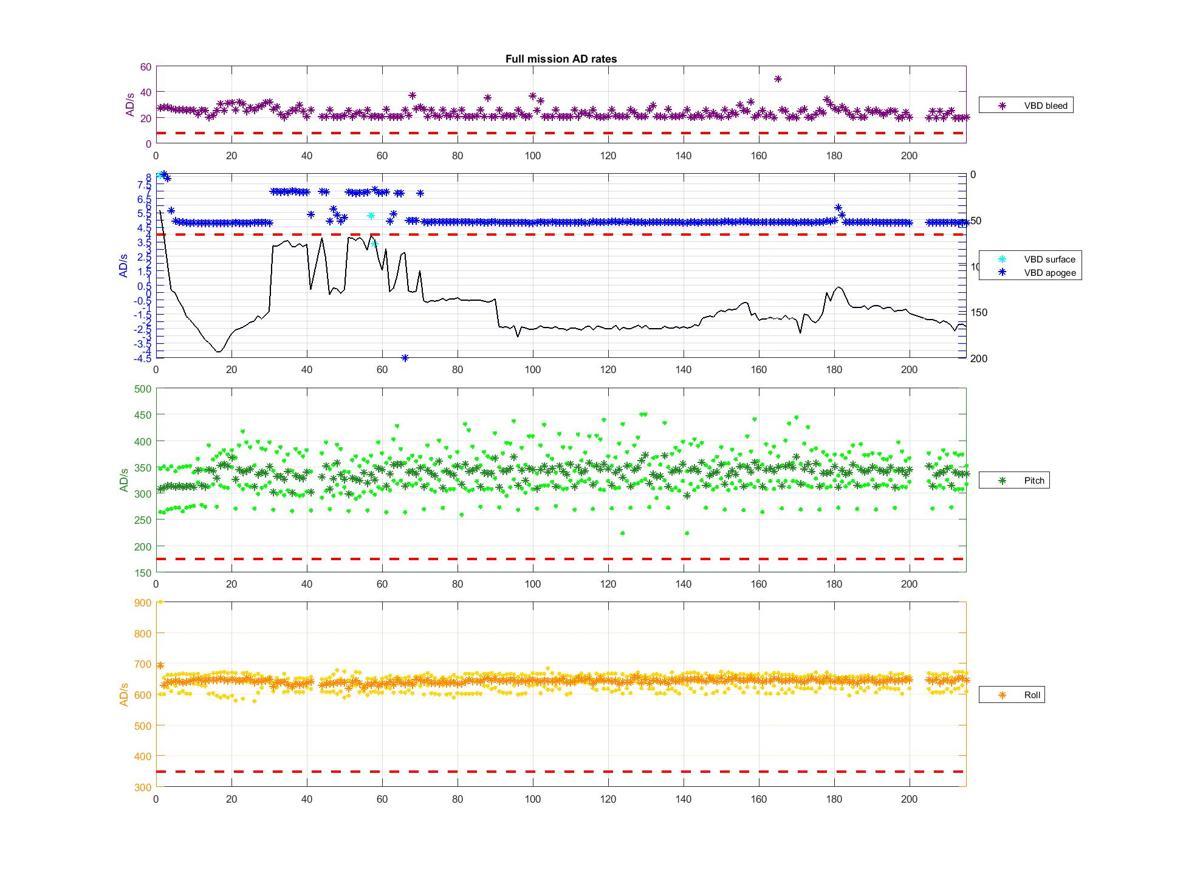
Task: Click the '40' tick on the purple y-axis
Action: coord(145,93)
